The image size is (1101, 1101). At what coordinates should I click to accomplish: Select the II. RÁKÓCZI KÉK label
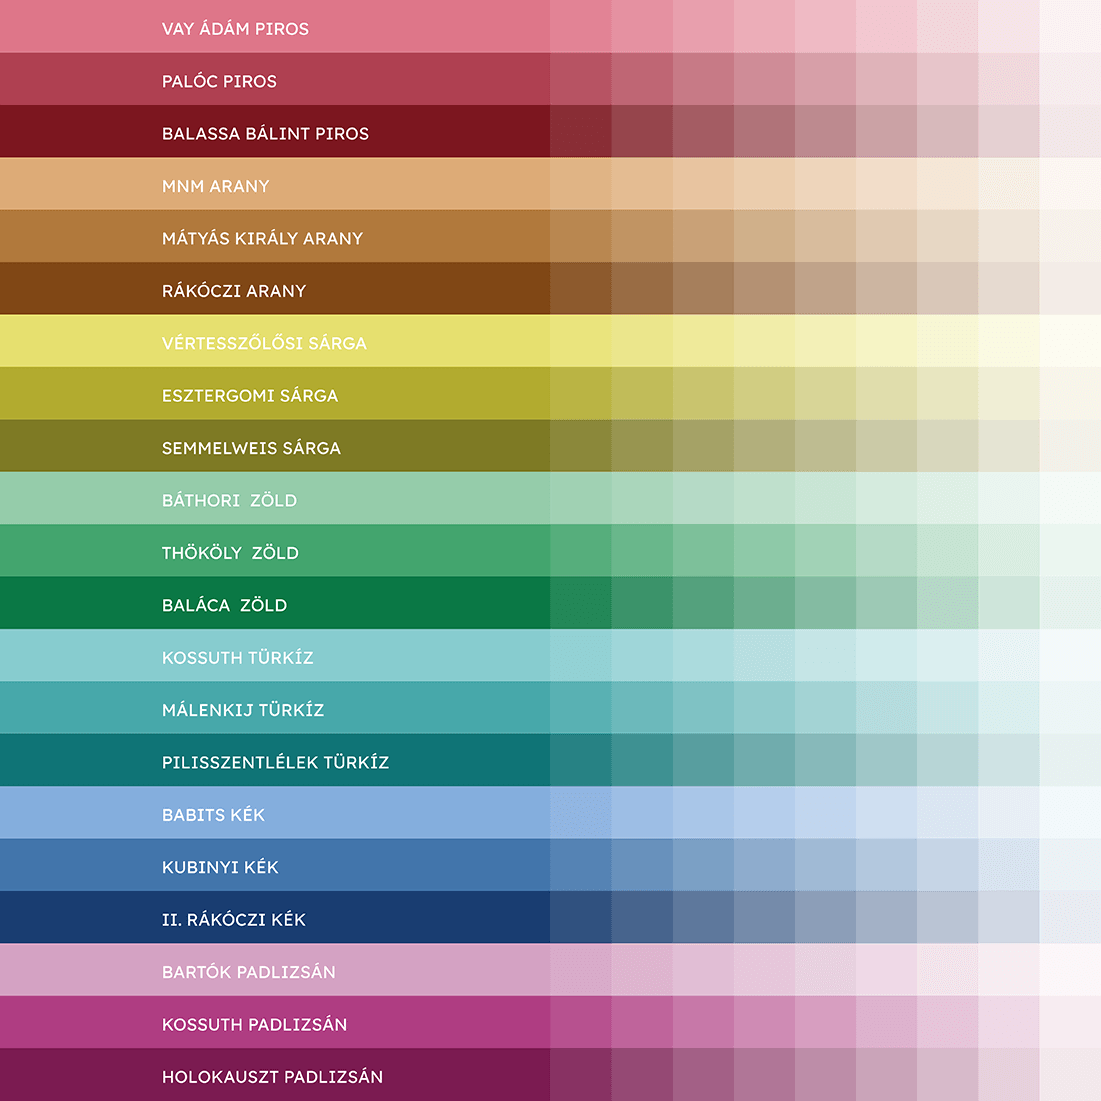(234, 920)
